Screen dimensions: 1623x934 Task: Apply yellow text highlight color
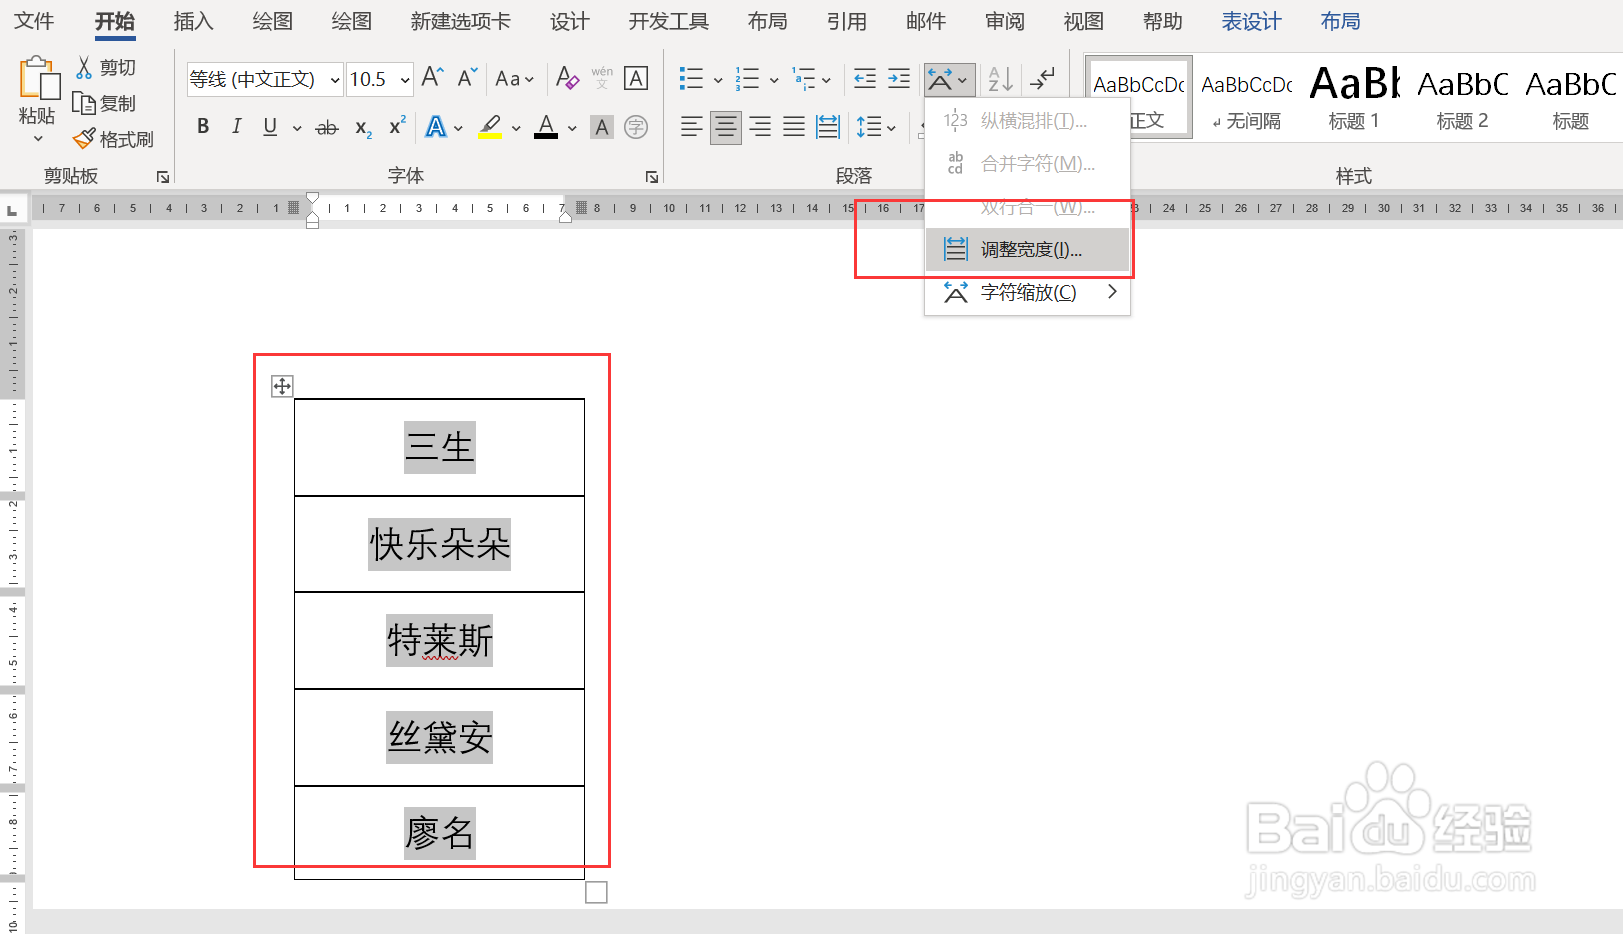490,127
